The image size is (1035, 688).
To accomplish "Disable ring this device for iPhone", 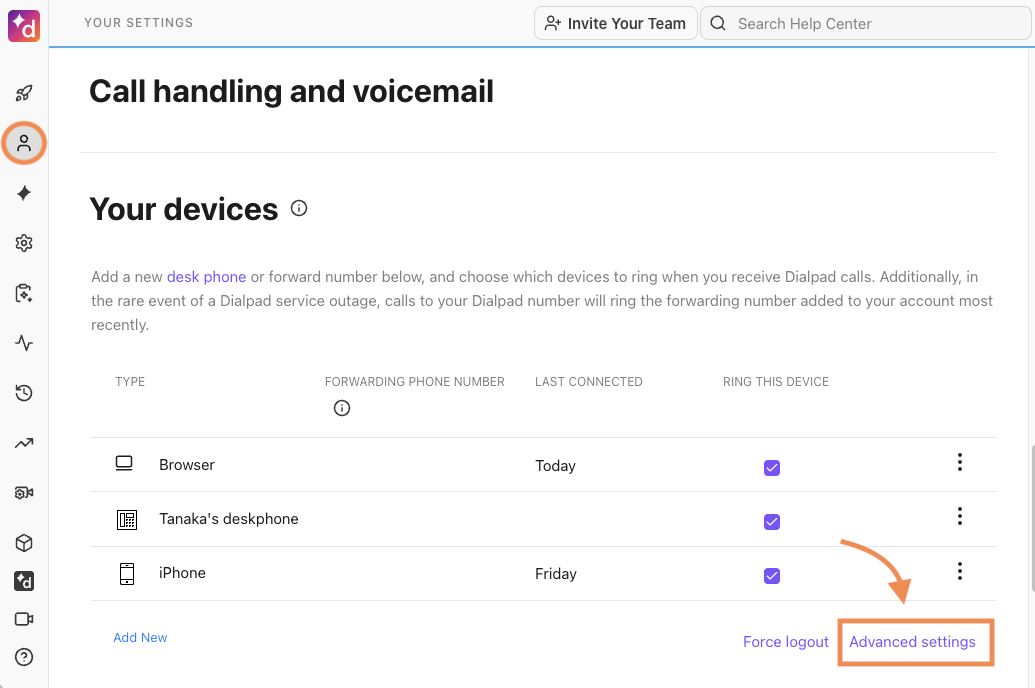I will pyautogui.click(x=771, y=576).
